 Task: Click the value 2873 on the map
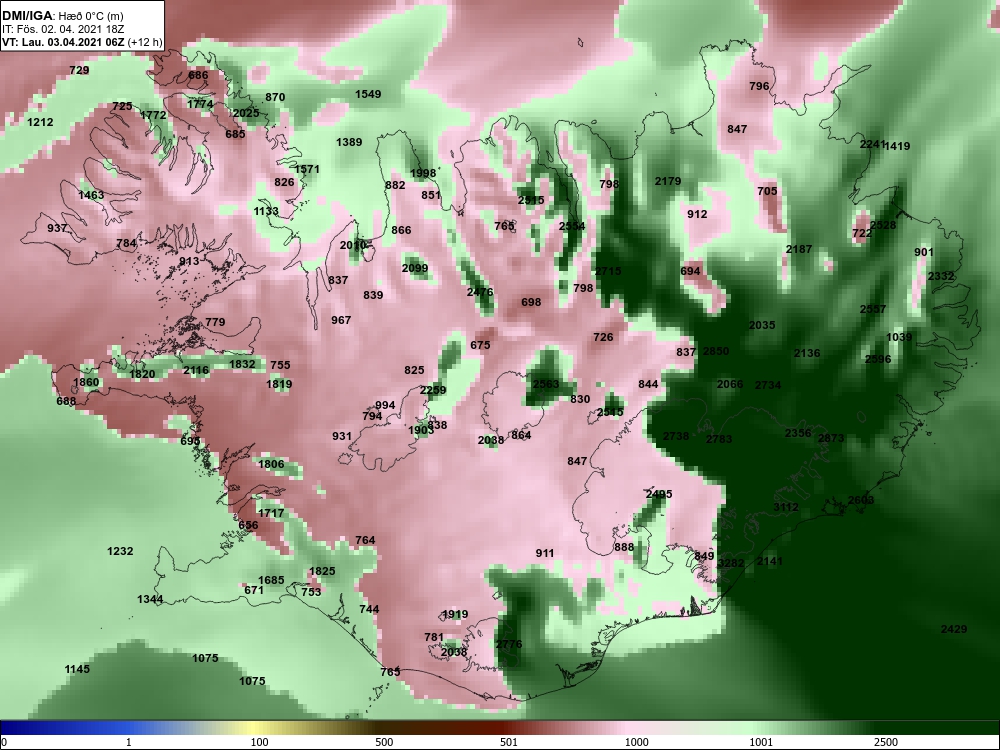pos(831,438)
